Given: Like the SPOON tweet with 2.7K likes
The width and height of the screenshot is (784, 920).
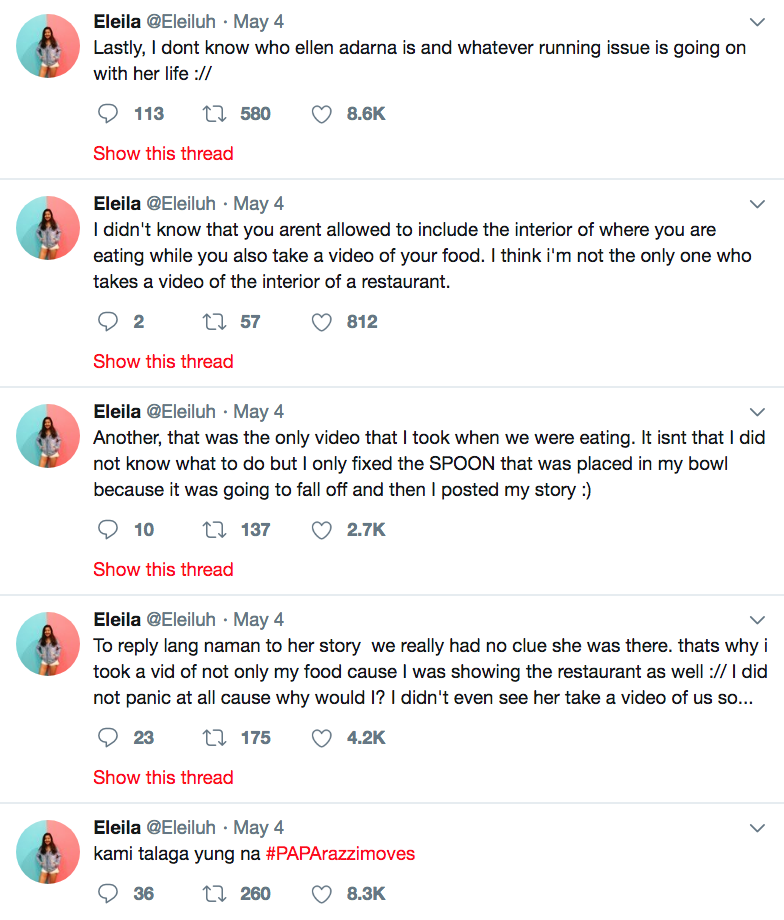Looking at the screenshot, I should 321,530.
